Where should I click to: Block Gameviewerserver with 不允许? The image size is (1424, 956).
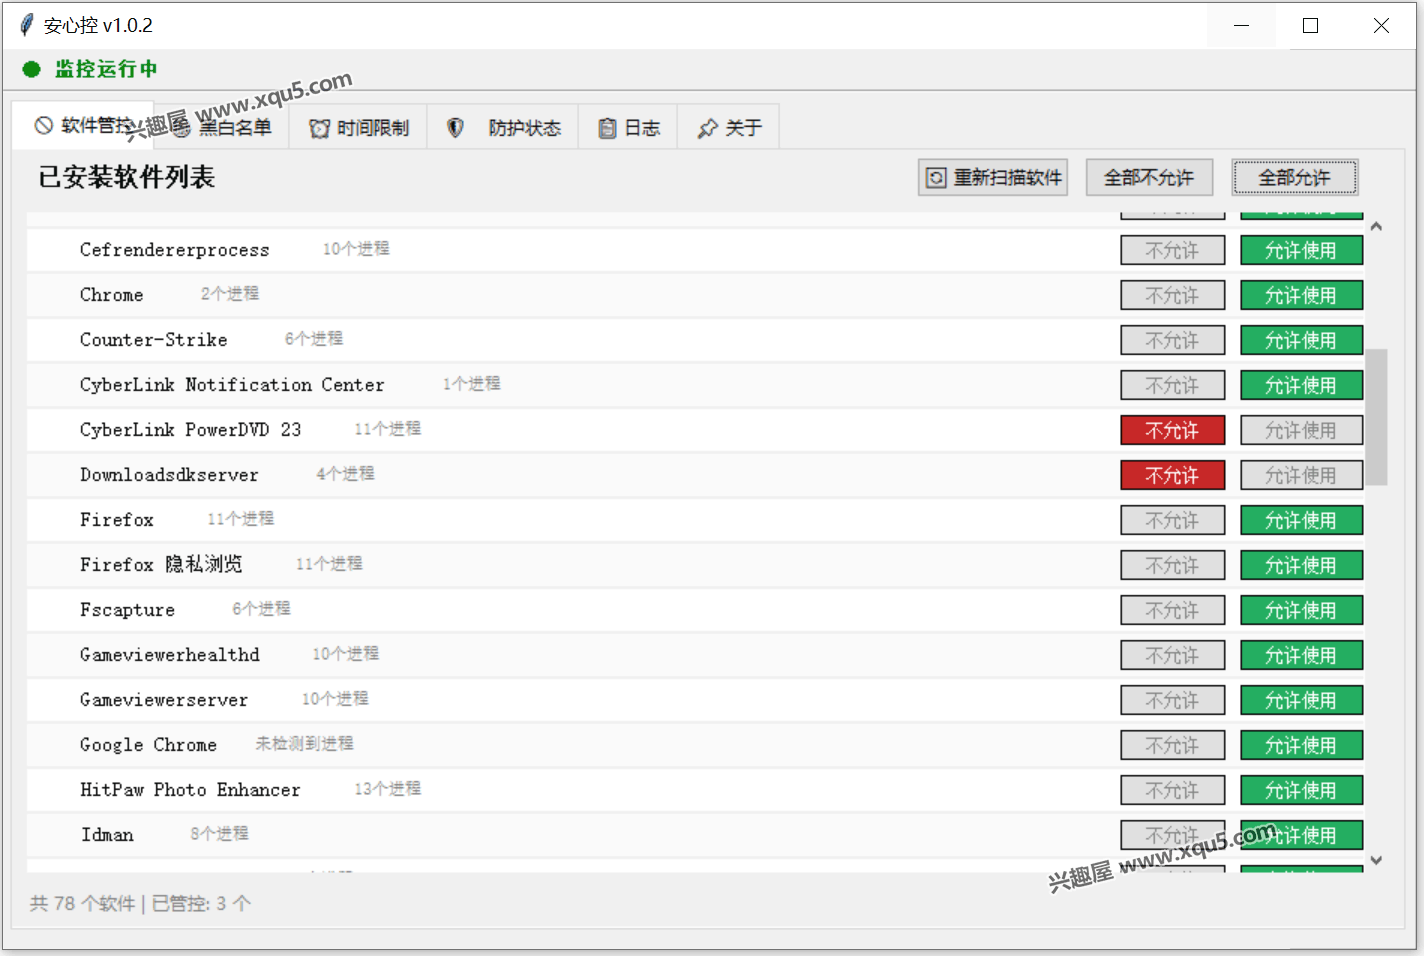coord(1172,700)
